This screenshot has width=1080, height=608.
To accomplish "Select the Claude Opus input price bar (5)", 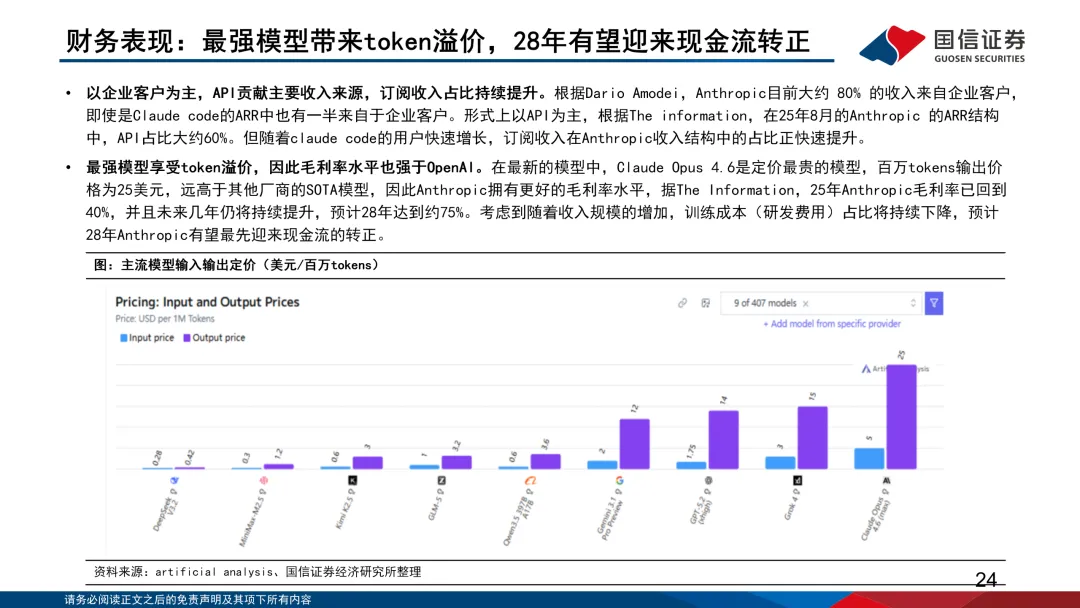I will (869, 459).
